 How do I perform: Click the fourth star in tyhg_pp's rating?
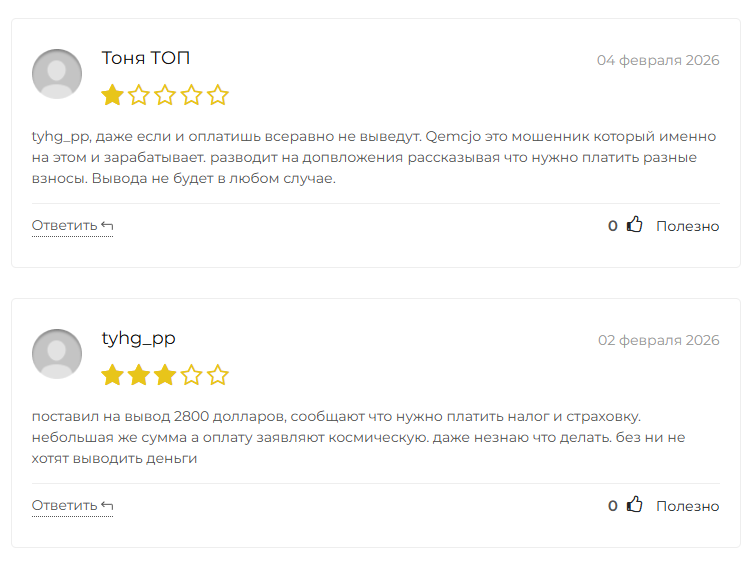pyautogui.click(x=192, y=376)
